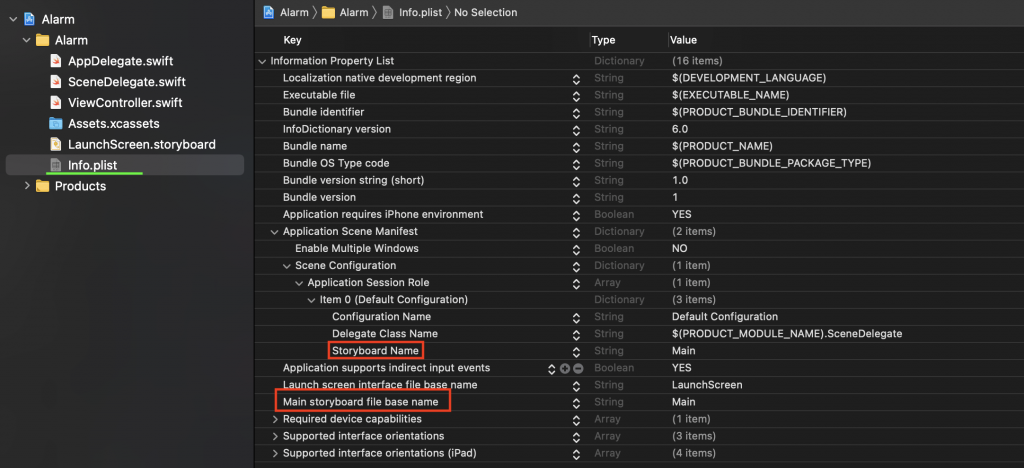This screenshot has height=468, width=1024.
Task: Click the SceneDelegate.swift Swift file icon
Action: 56,82
